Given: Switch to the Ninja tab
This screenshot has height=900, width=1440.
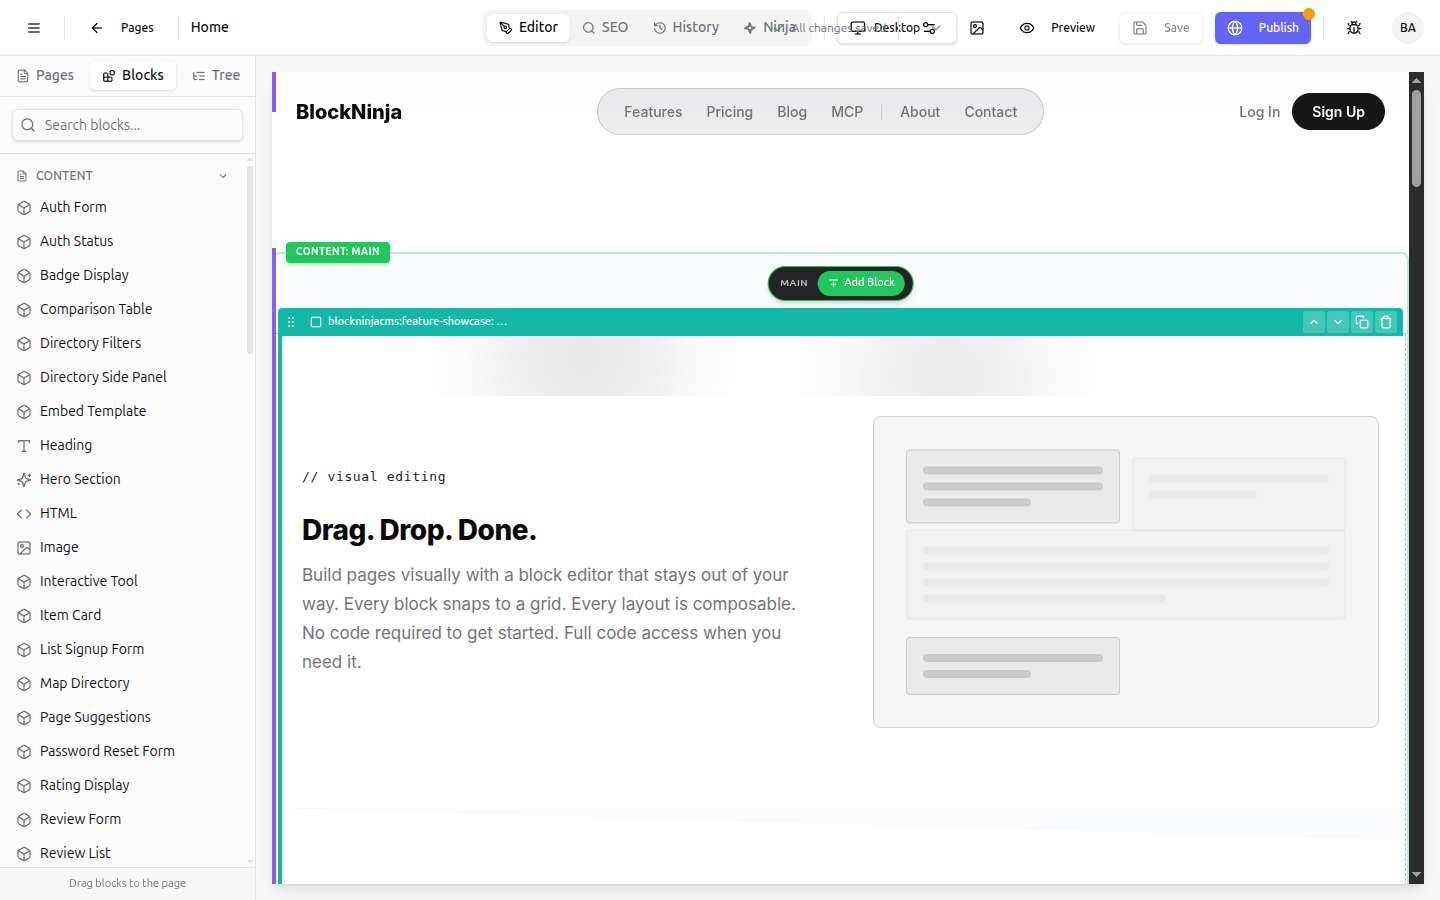Looking at the screenshot, I should 770,28.
